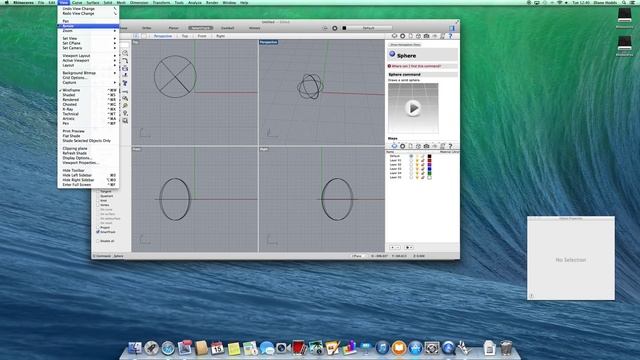The image size is (640, 360).
Task: Open Finder from the Dock
Action: (134, 348)
